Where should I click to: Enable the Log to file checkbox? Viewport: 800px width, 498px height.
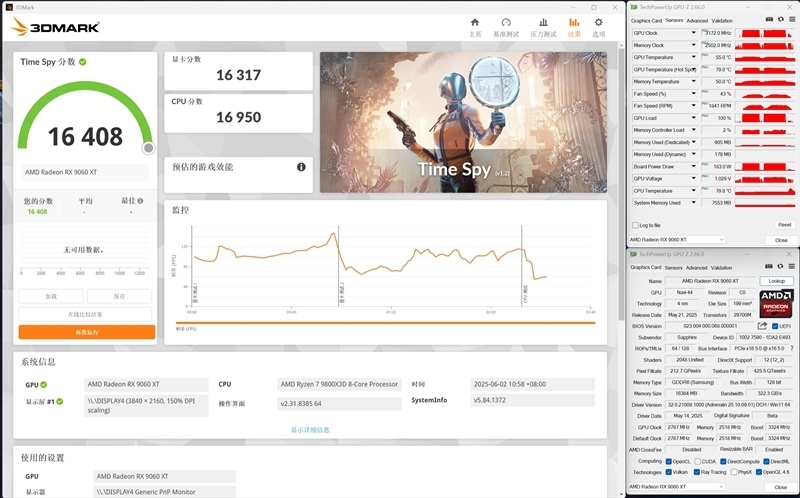tap(635, 225)
